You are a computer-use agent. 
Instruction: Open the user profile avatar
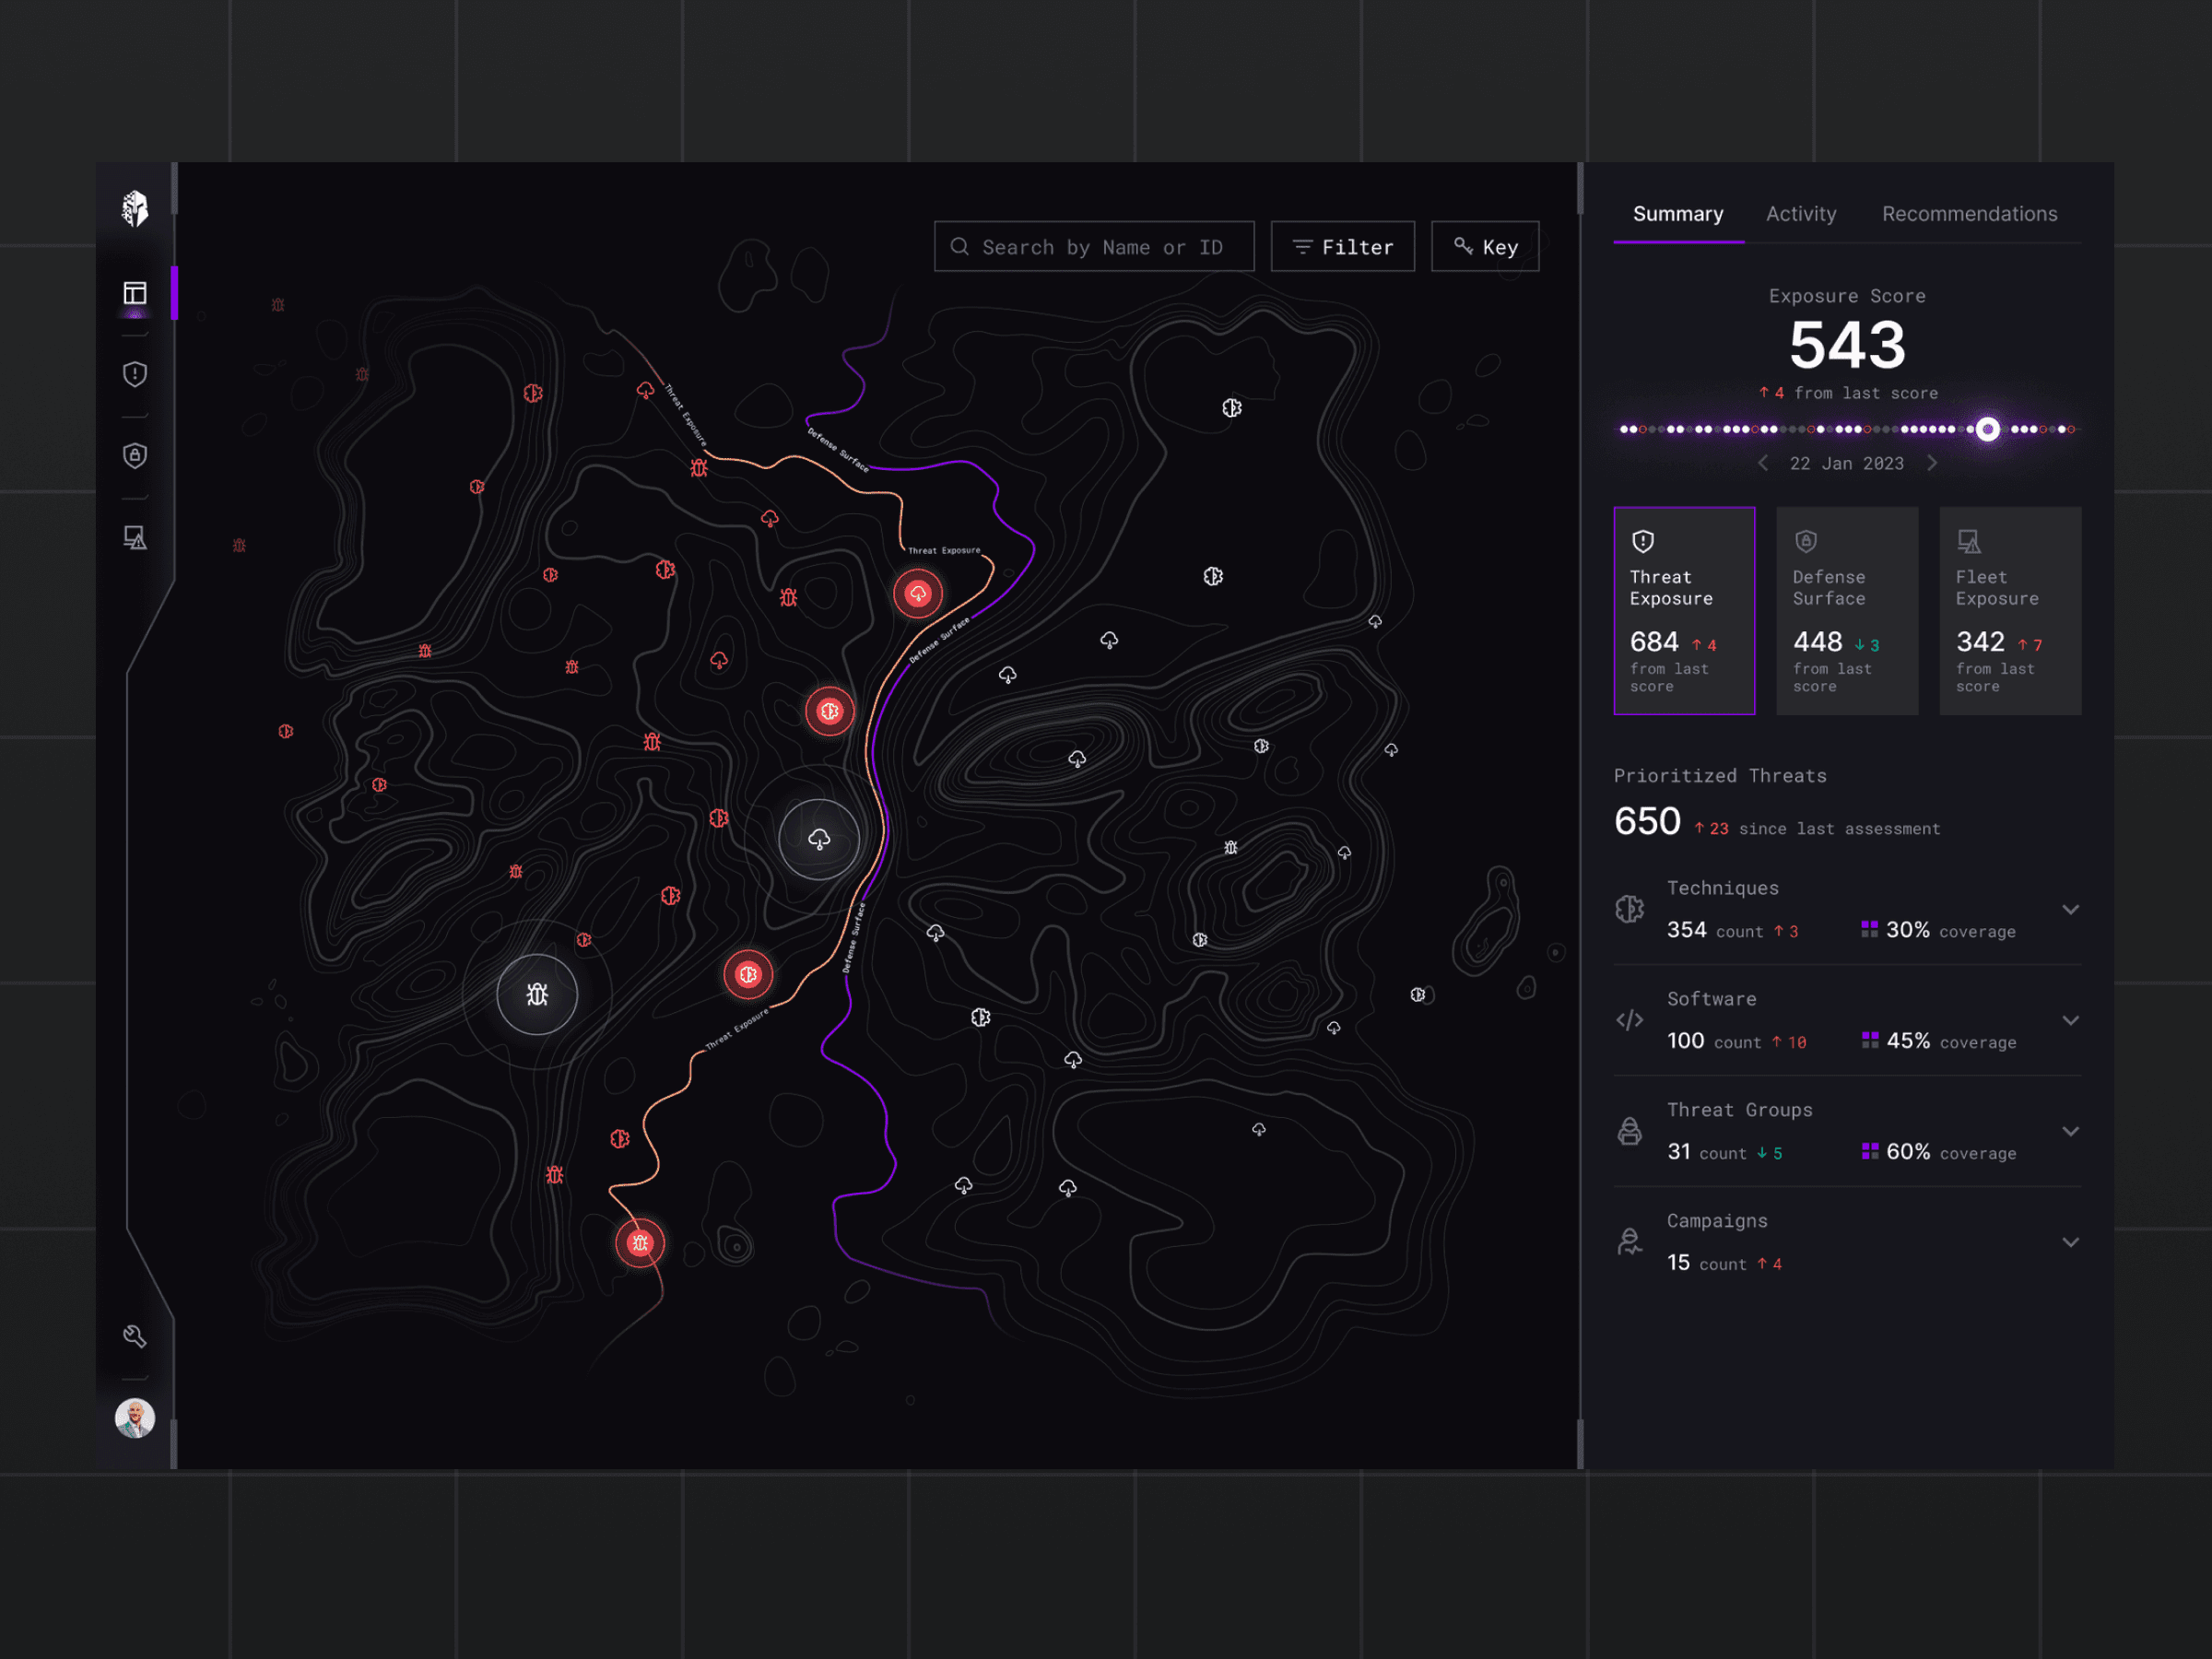[x=135, y=1418]
